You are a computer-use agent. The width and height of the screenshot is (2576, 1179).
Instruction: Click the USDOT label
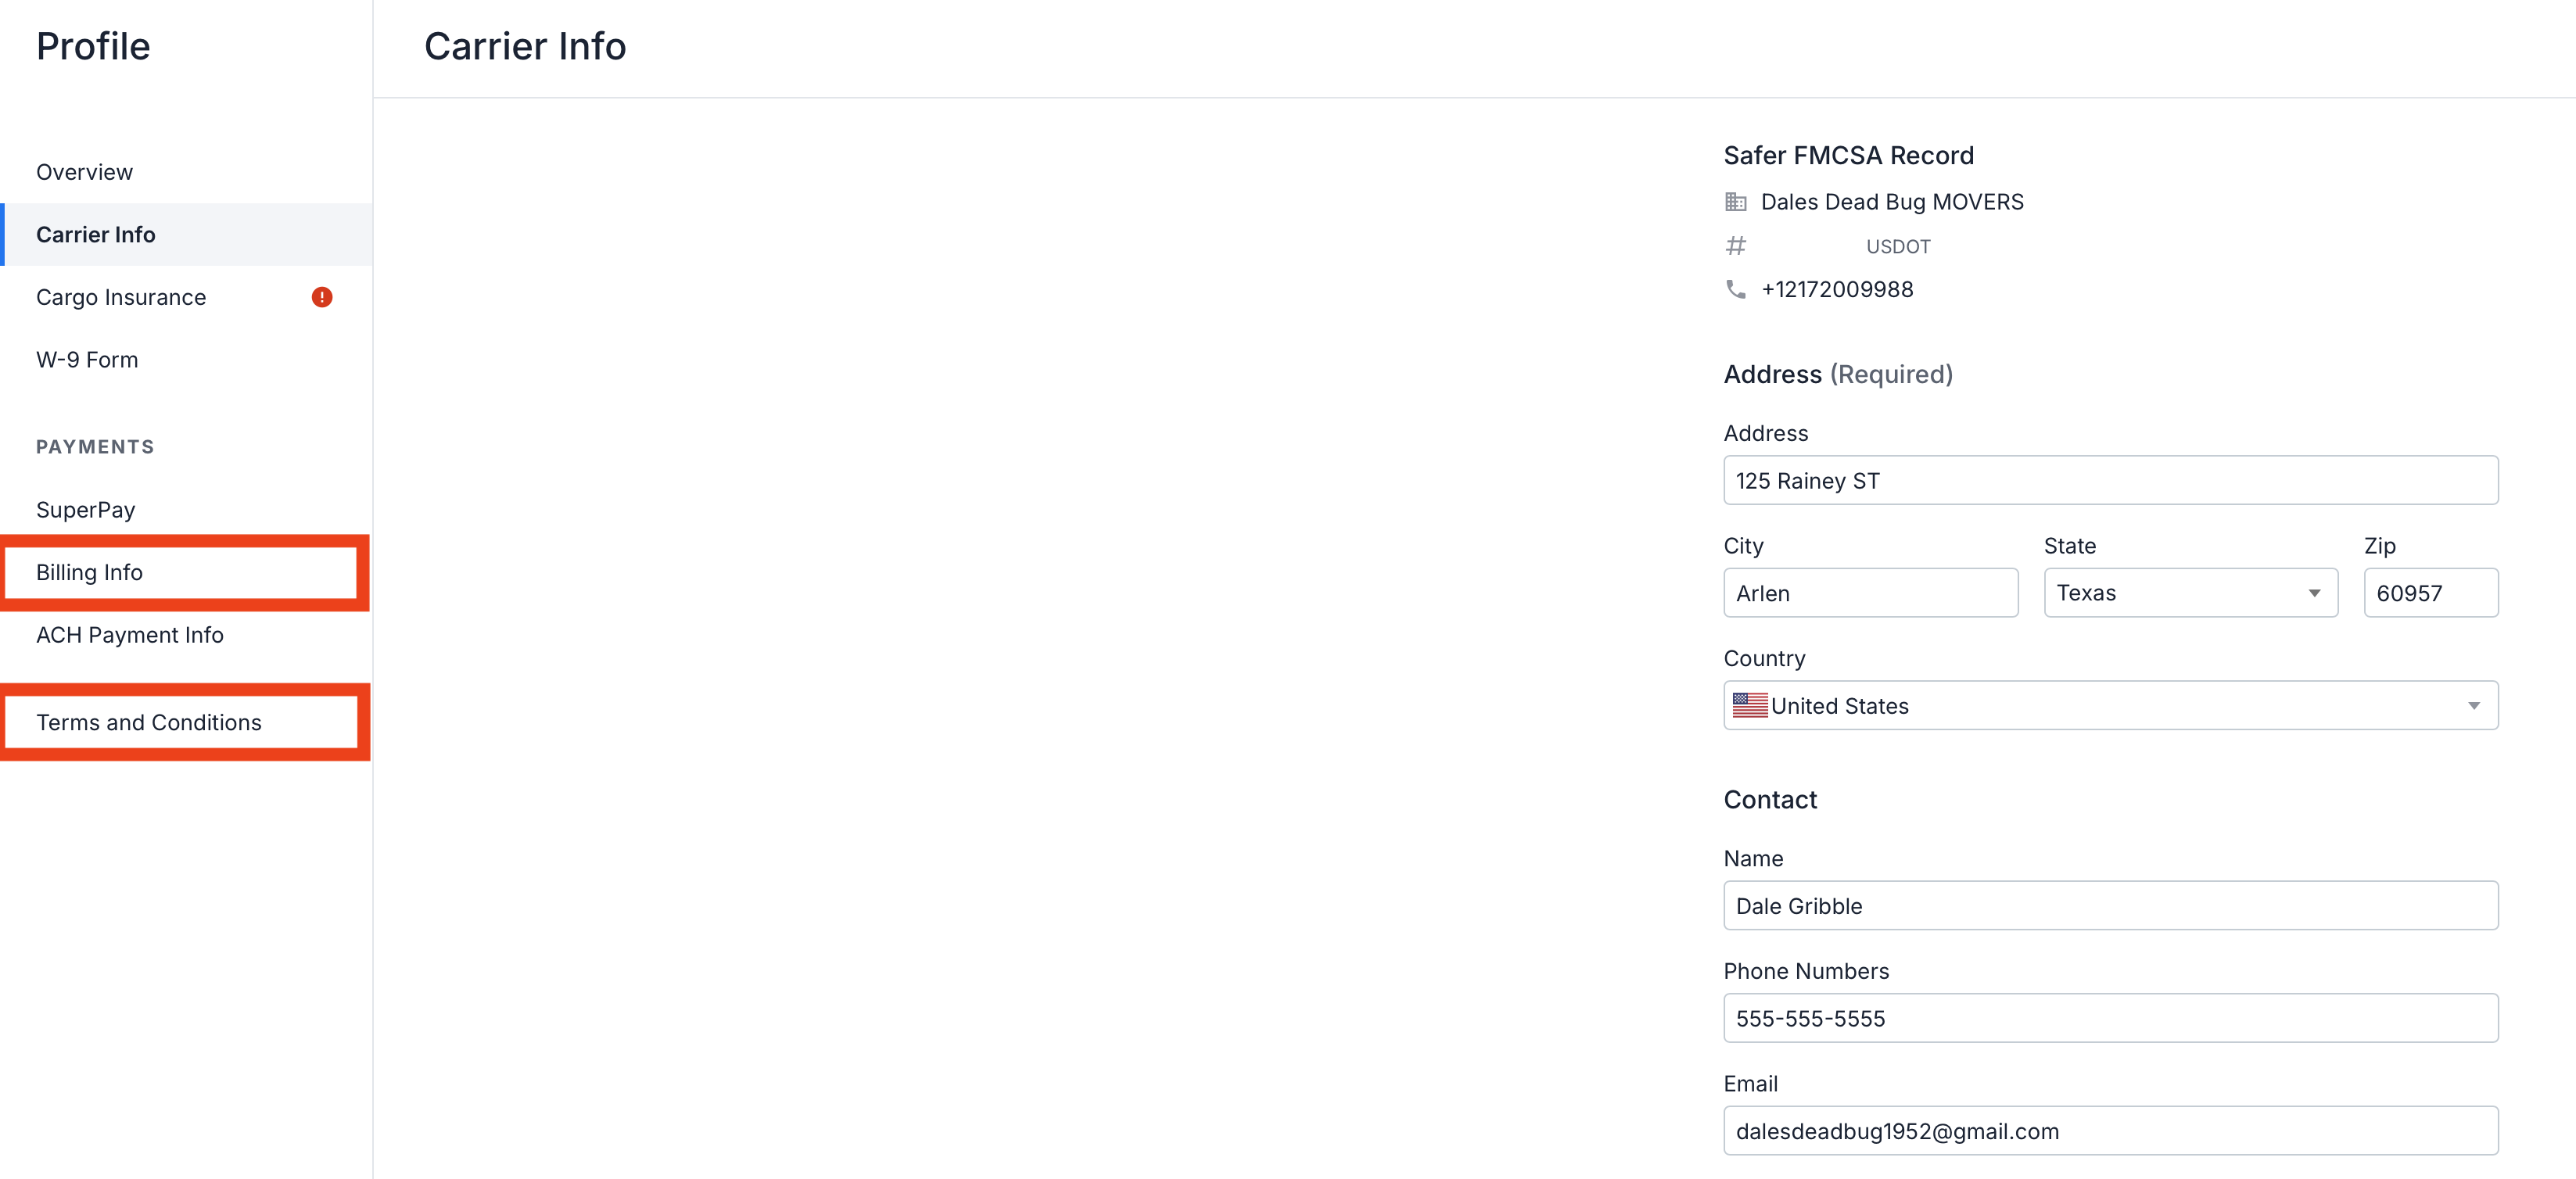coord(1898,246)
